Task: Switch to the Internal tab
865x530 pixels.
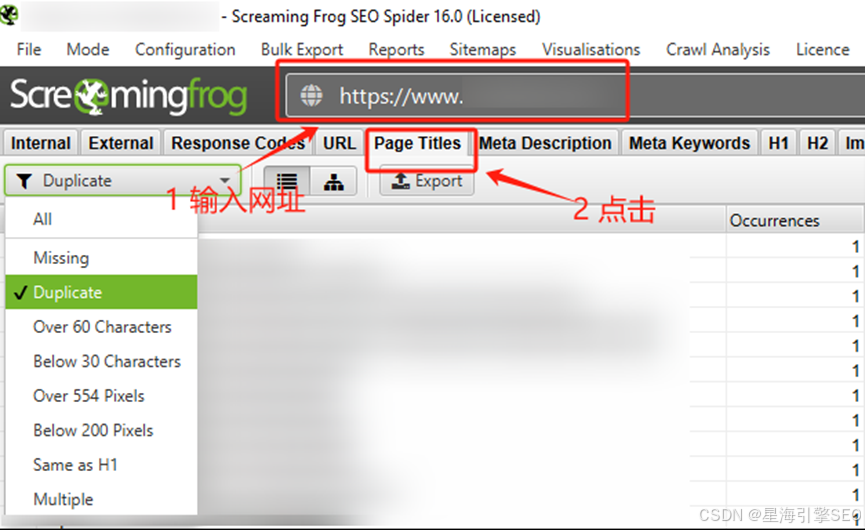Action: [x=40, y=143]
